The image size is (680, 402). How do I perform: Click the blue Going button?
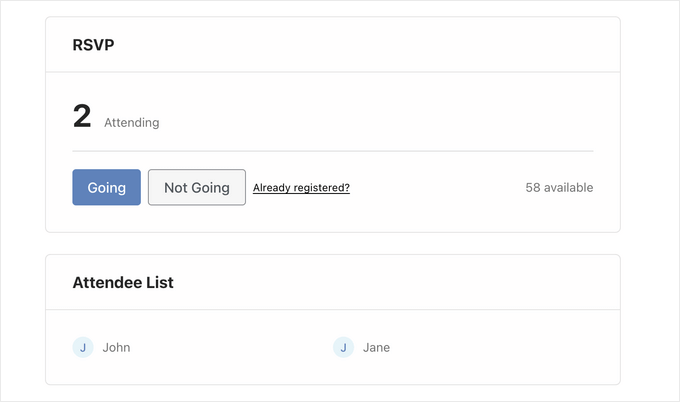click(x=106, y=187)
